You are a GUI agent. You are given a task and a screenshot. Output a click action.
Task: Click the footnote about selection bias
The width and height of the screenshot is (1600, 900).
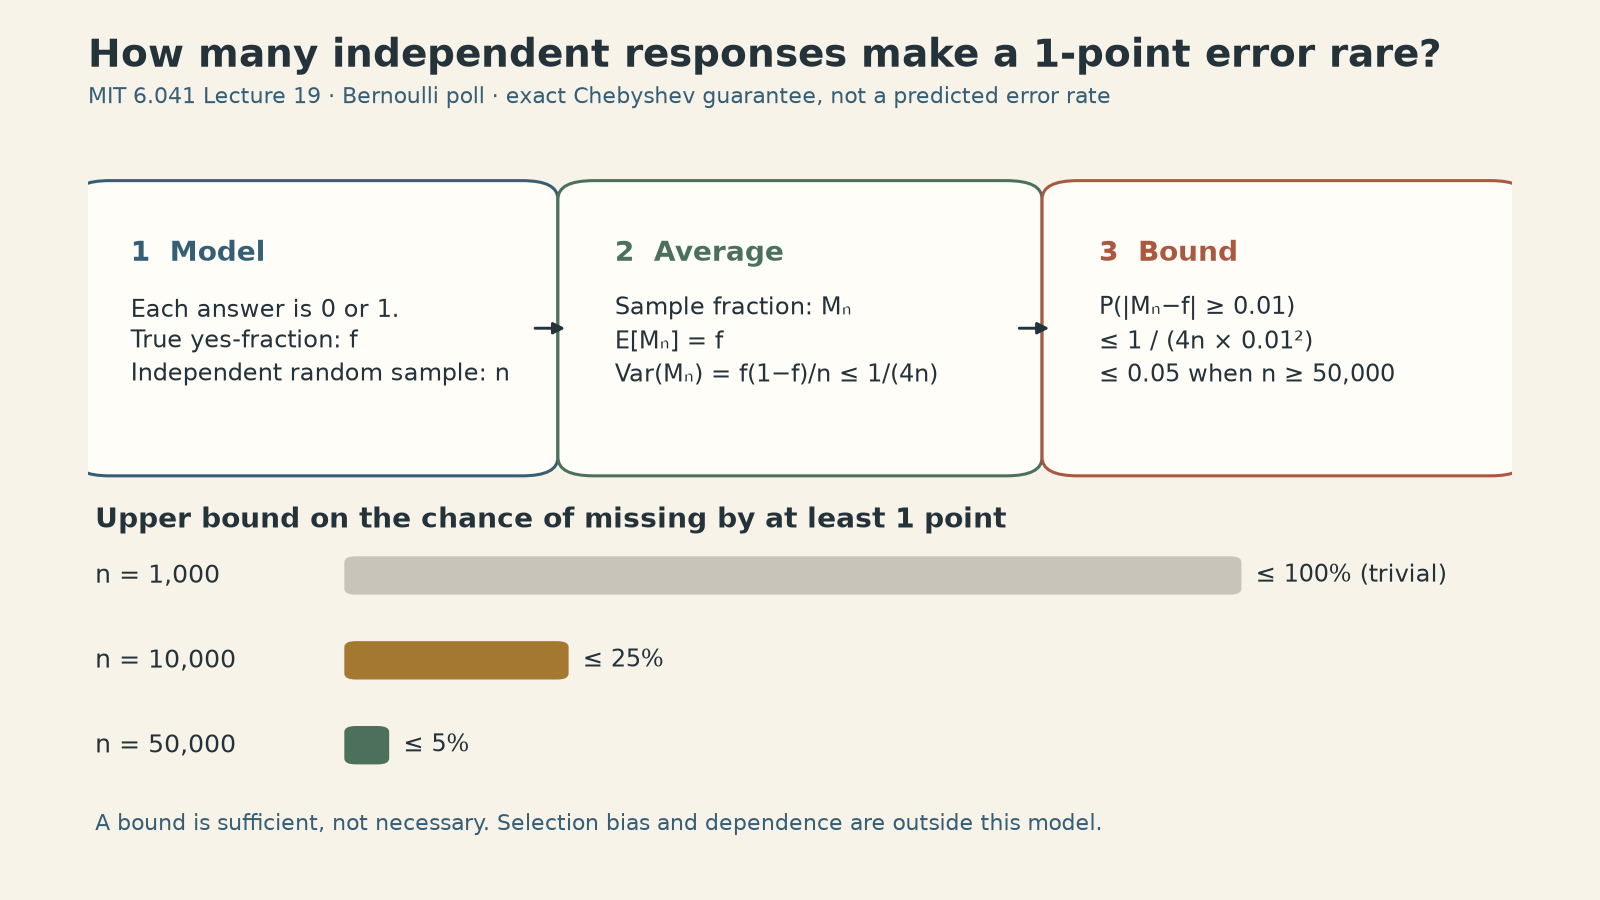(598, 823)
